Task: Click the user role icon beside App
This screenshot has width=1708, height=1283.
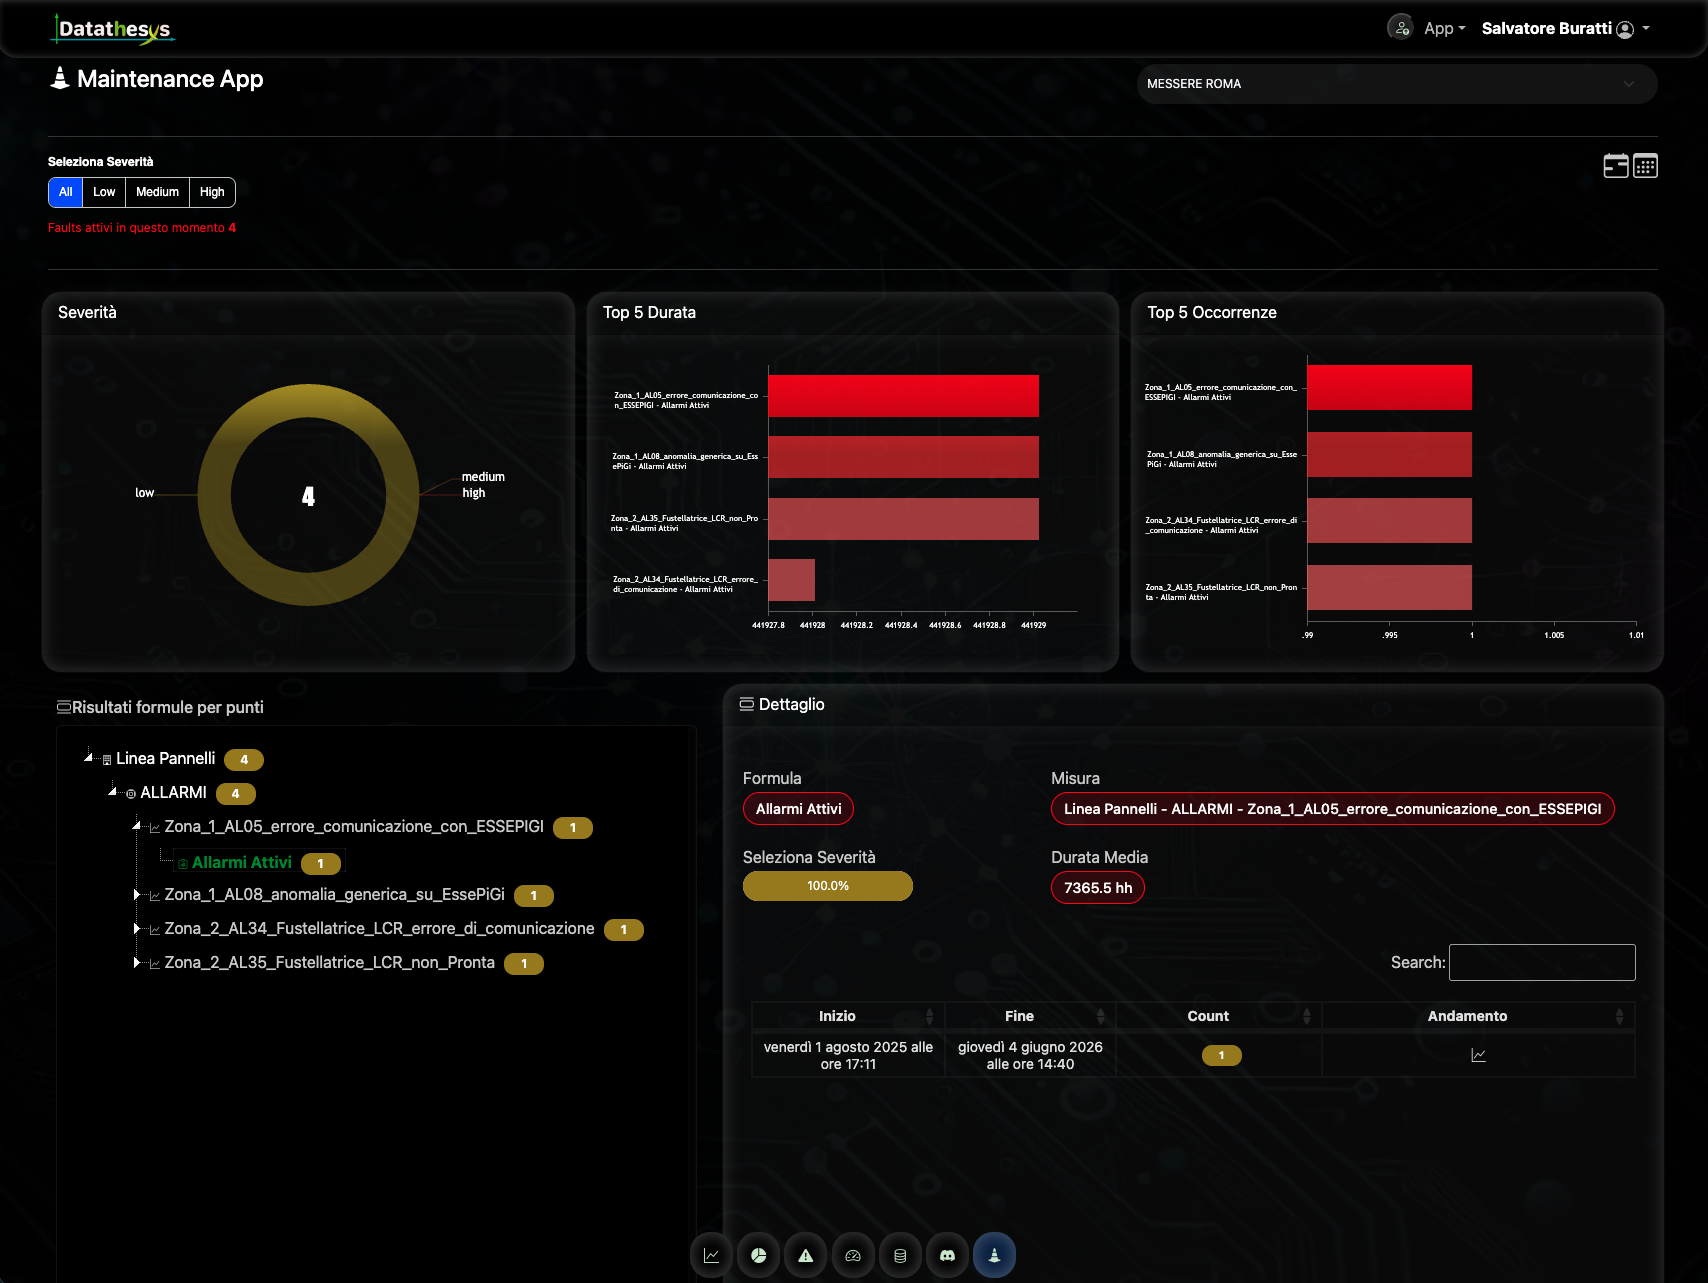Action: pos(1400,27)
